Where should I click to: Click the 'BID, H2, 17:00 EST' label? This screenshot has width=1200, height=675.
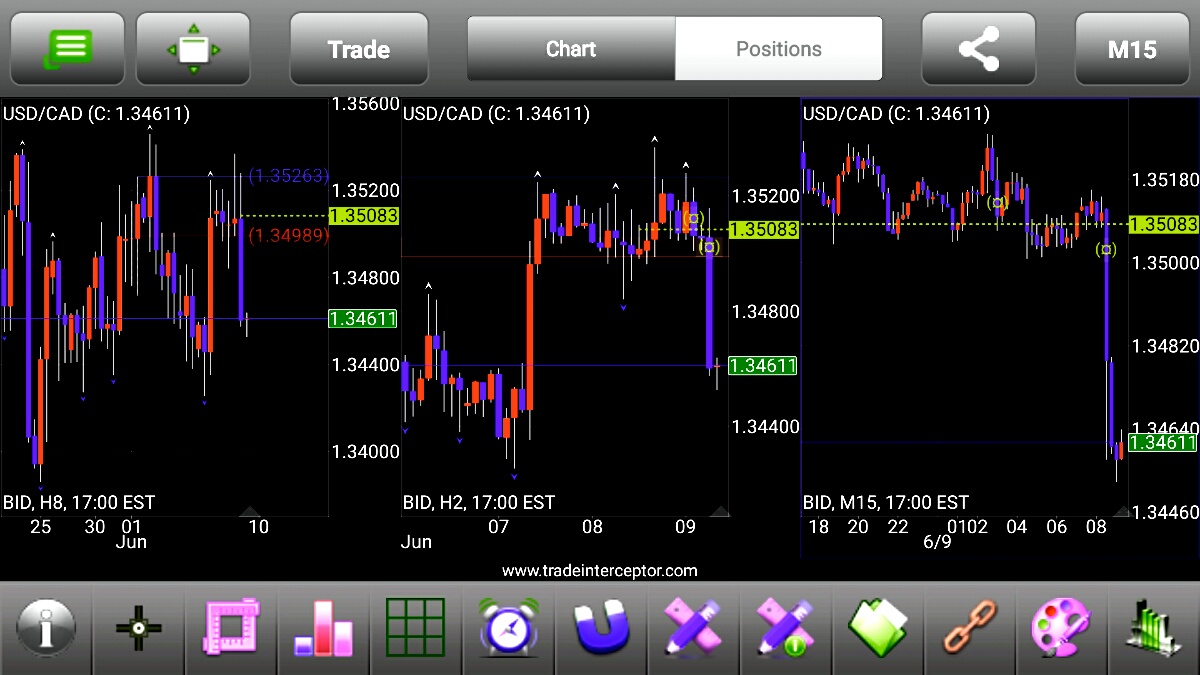[x=479, y=502]
